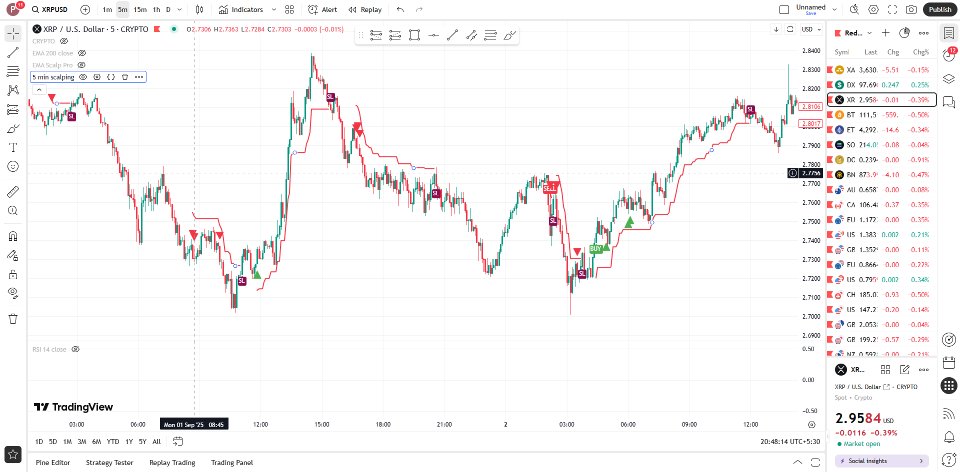Viewport: 960px width, 472px height.
Task: Open the notifications bell icon
Action: (x=949, y=436)
